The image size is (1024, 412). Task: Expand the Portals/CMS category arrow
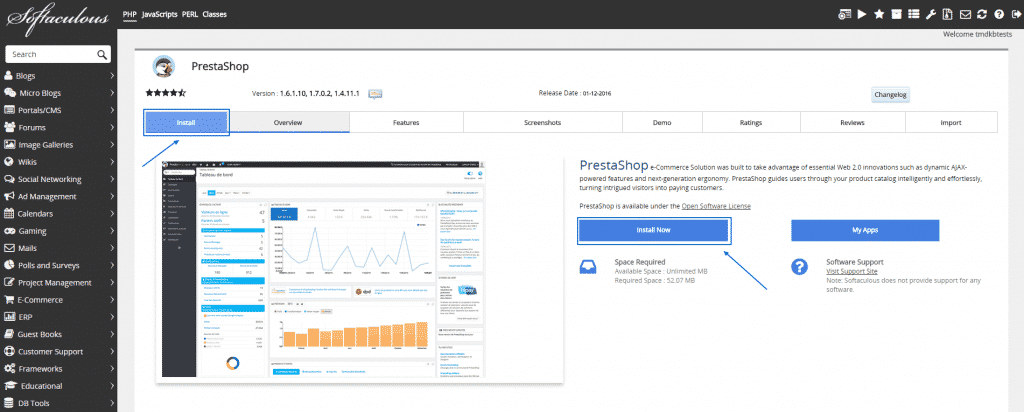[112, 110]
